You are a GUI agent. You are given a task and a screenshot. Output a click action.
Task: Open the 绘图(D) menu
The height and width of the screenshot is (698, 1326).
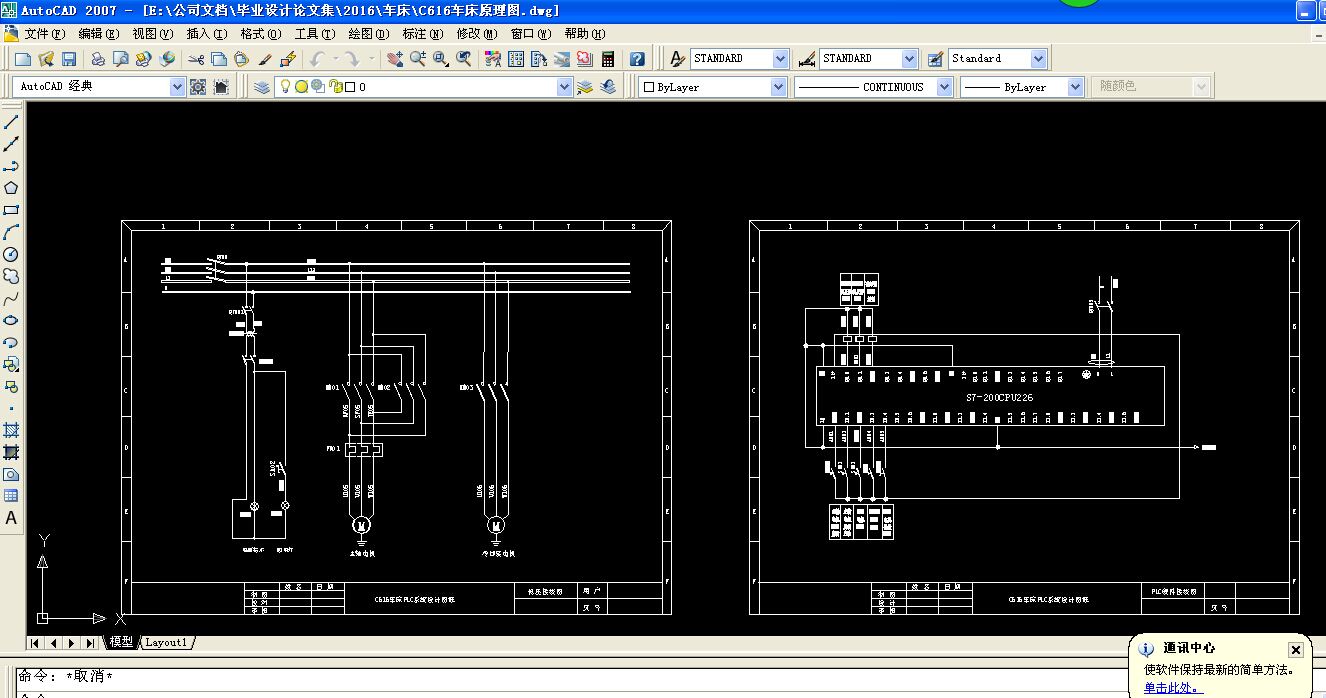(x=368, y=33)
